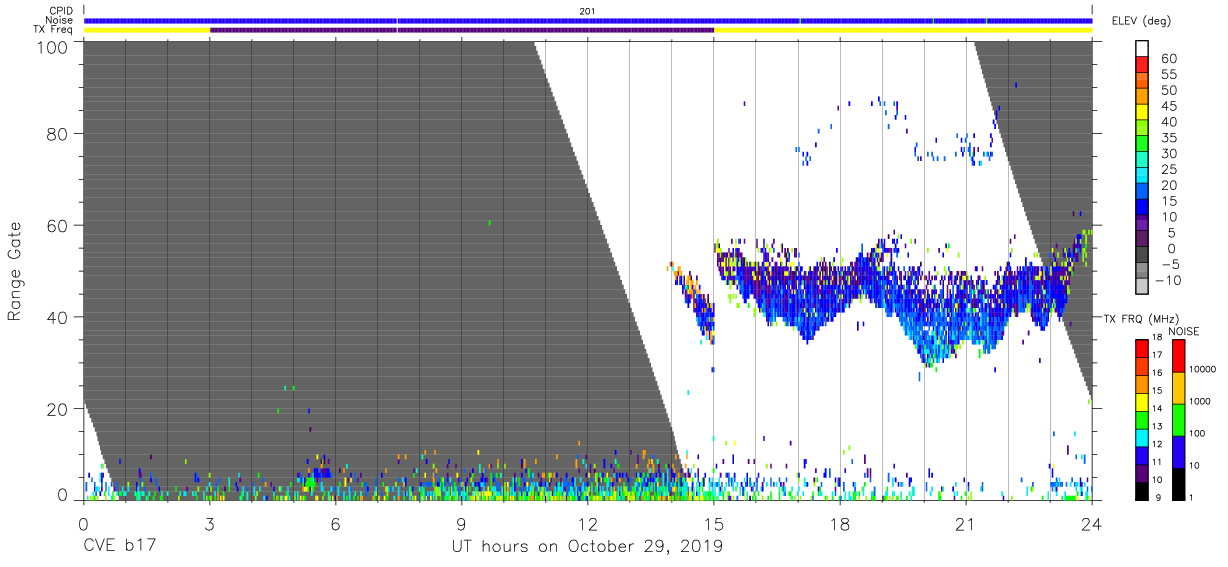Click the ELEV color bar label "55"
1228x567 pixels.
coord(1170,74)
